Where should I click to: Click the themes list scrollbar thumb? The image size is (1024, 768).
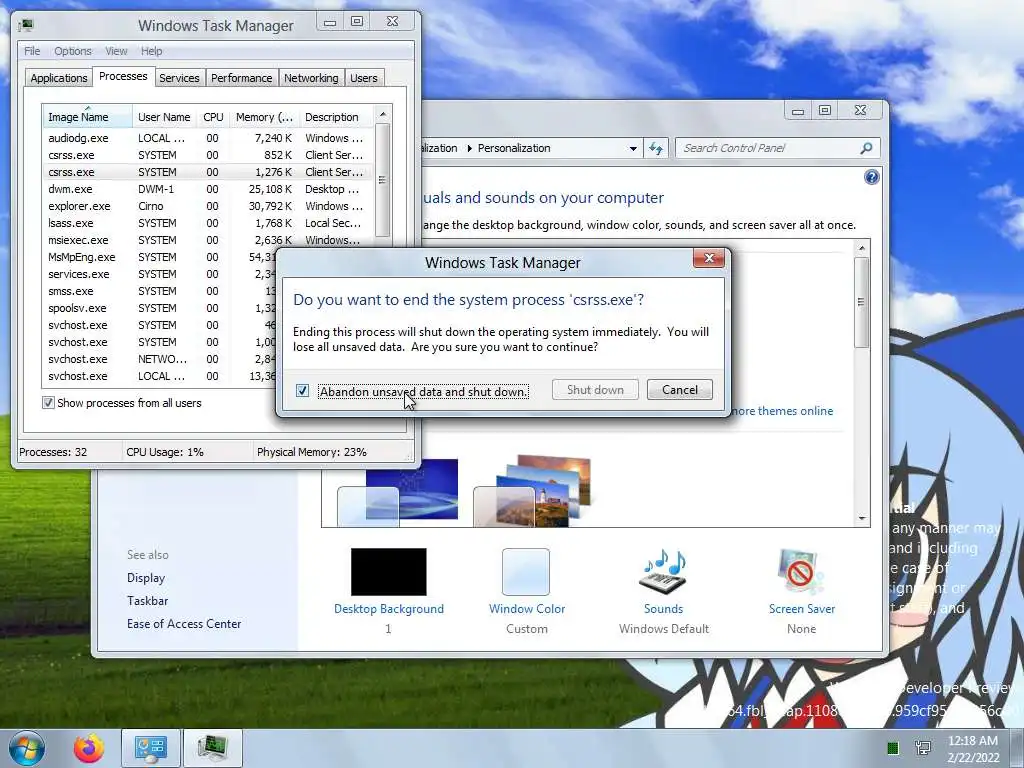(x=861, y=302)
